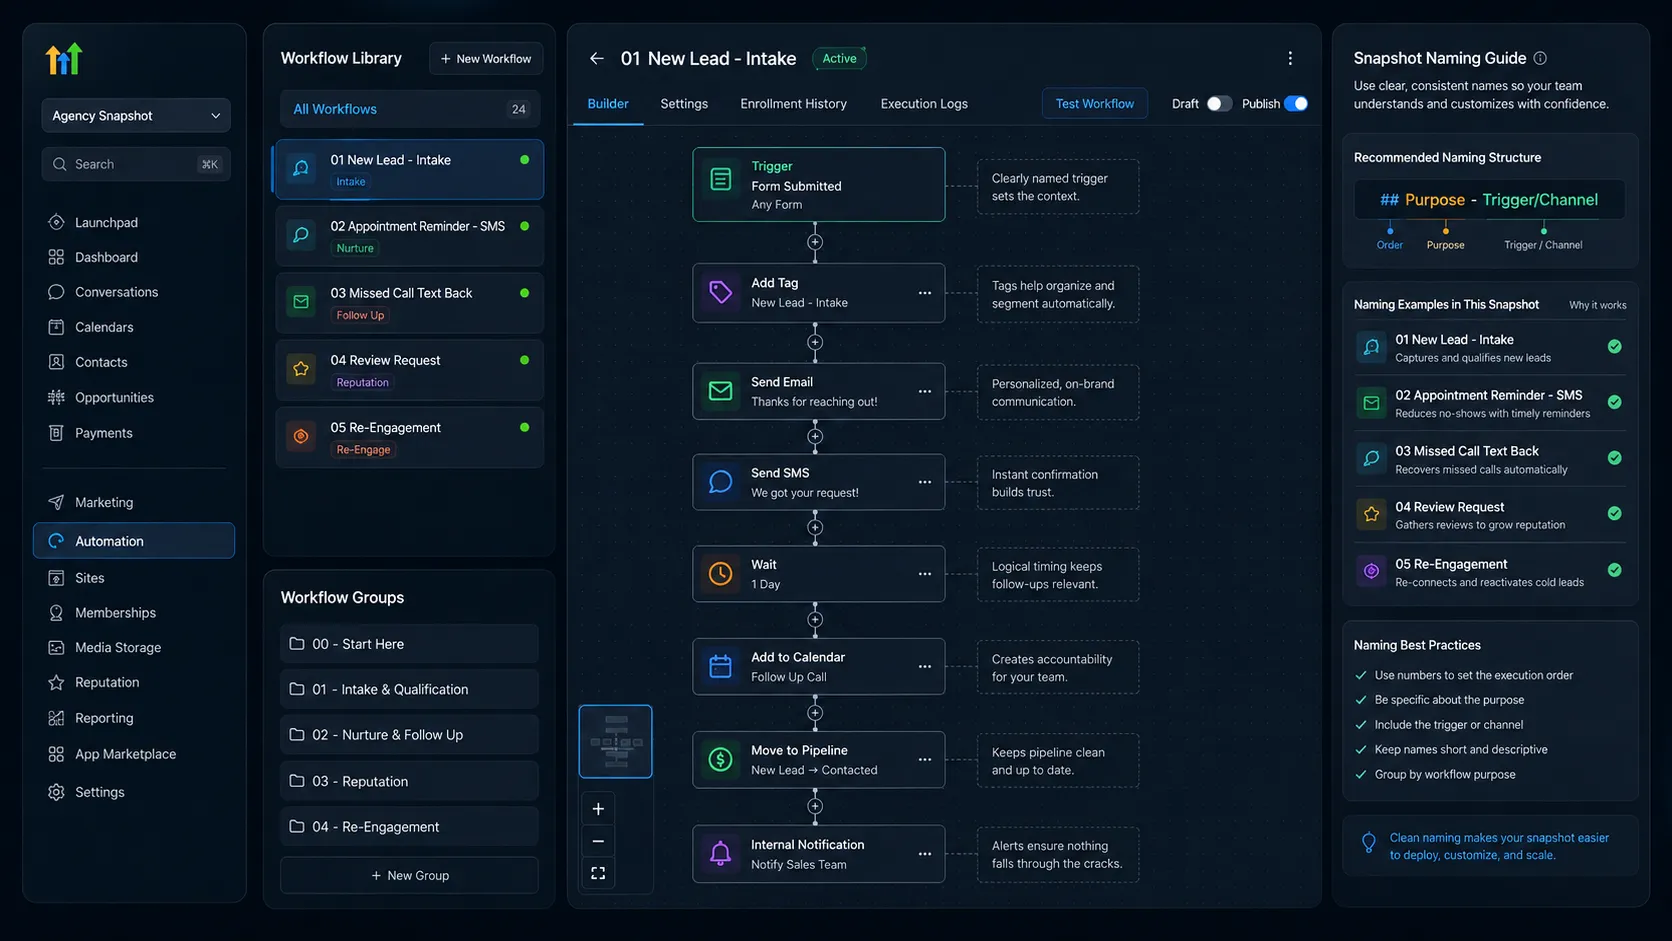Click the info icon beside Snapshot Naming Guide
This screenshot has width=1672, height=941.
tap(1540, 58)
